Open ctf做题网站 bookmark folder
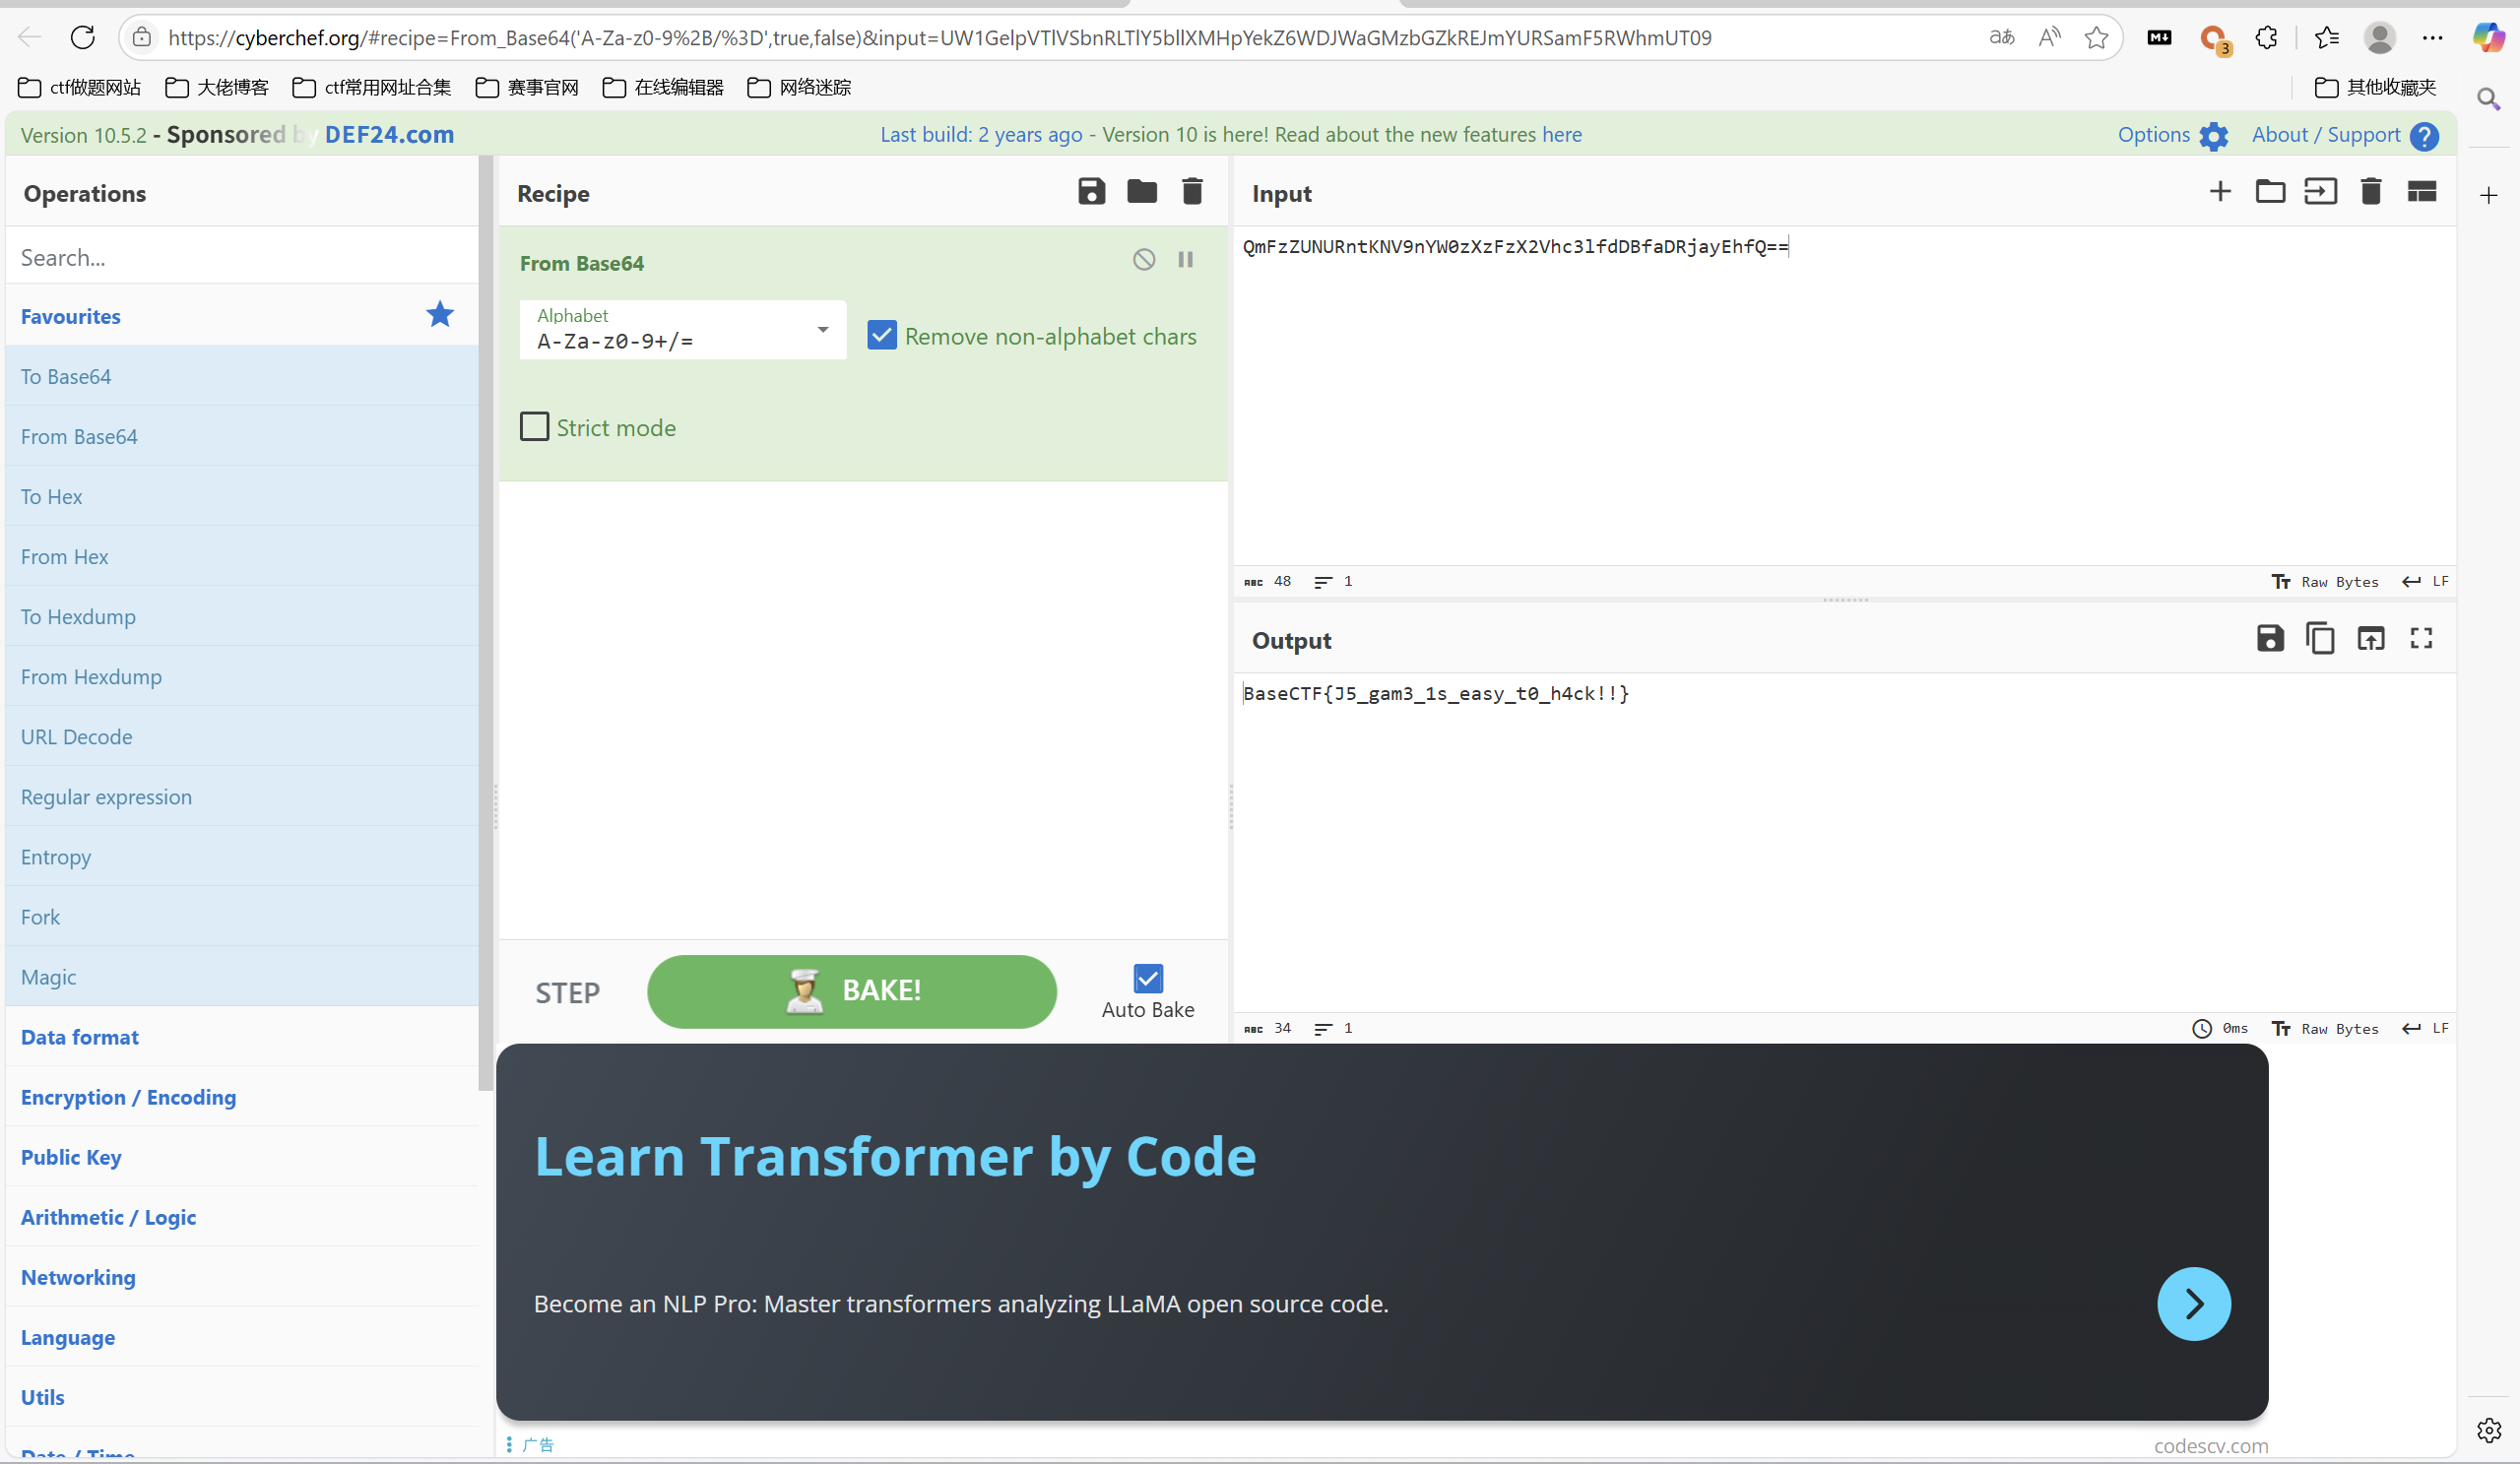The image size is (2520, 1464). 80,87
